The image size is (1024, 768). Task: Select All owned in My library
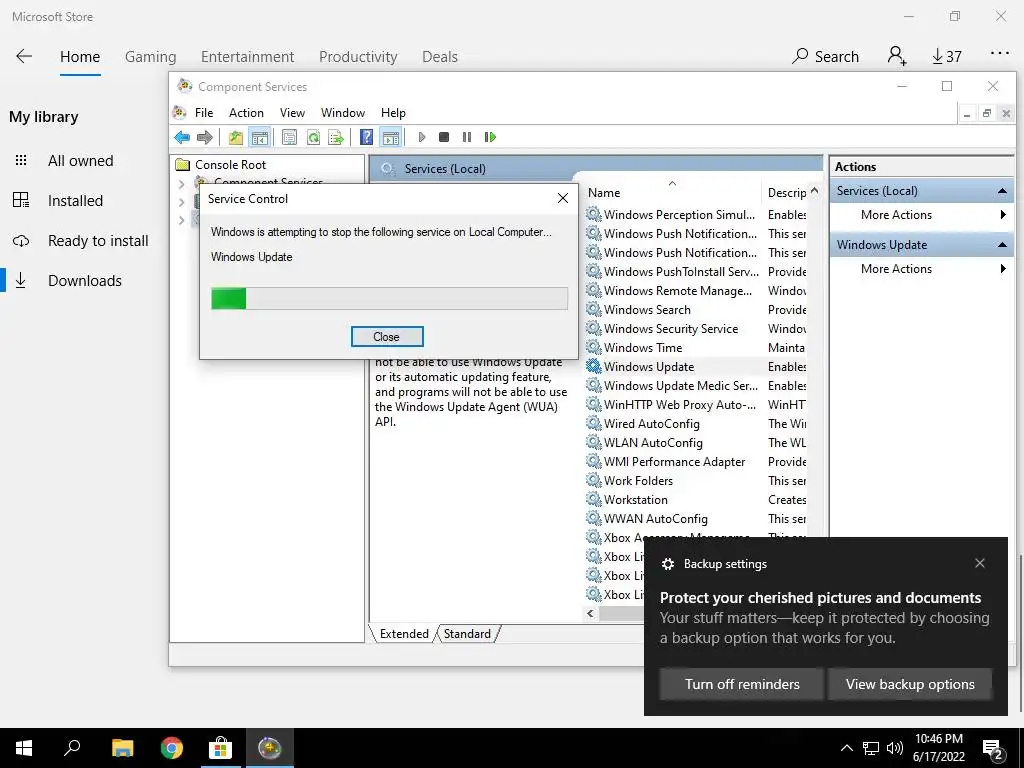[x=80, y=161]
